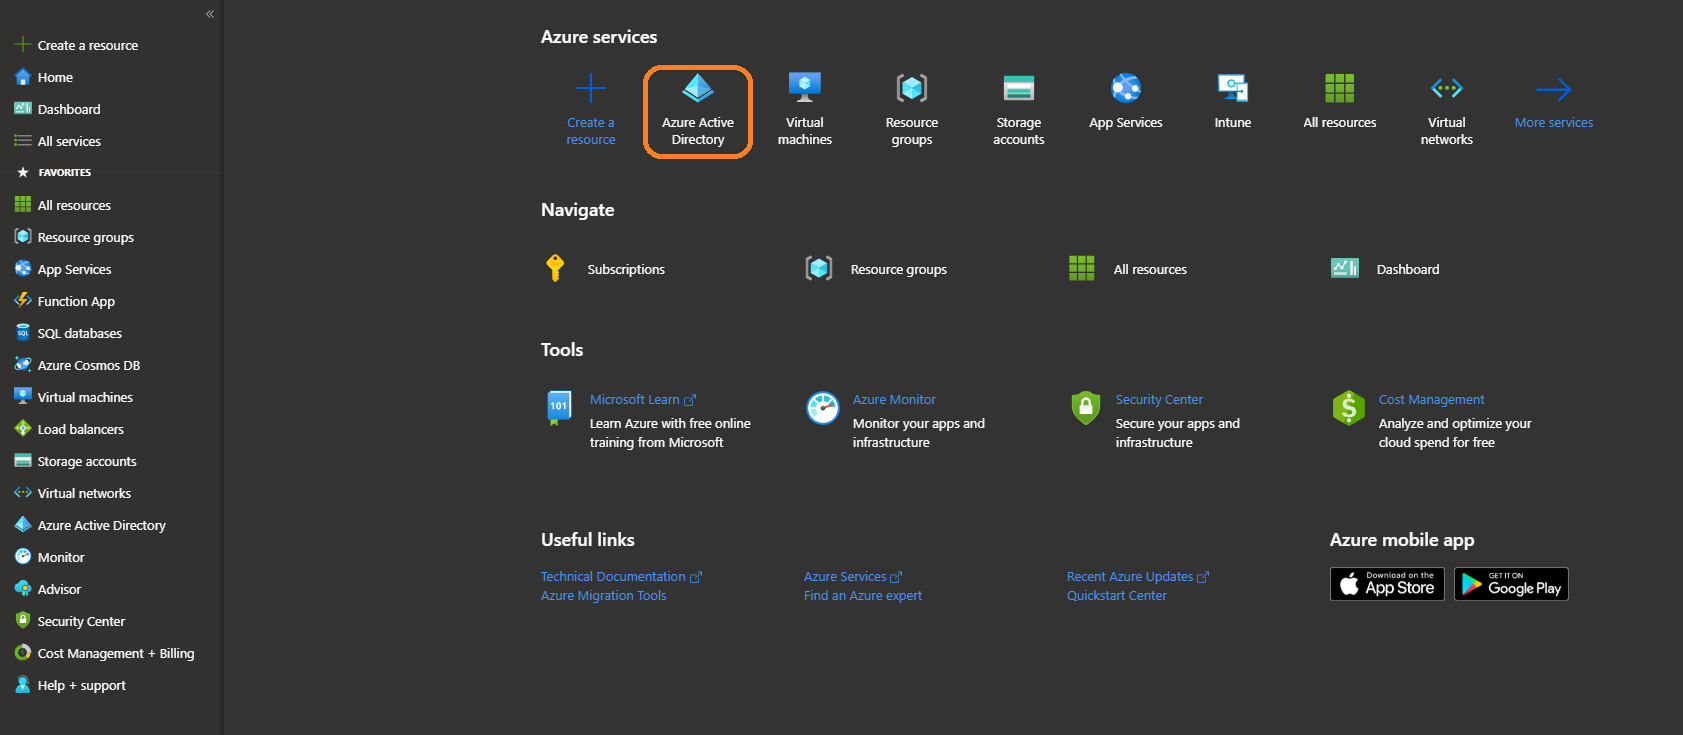Click the Microsoft Learn 101 icon

(559, 407)
